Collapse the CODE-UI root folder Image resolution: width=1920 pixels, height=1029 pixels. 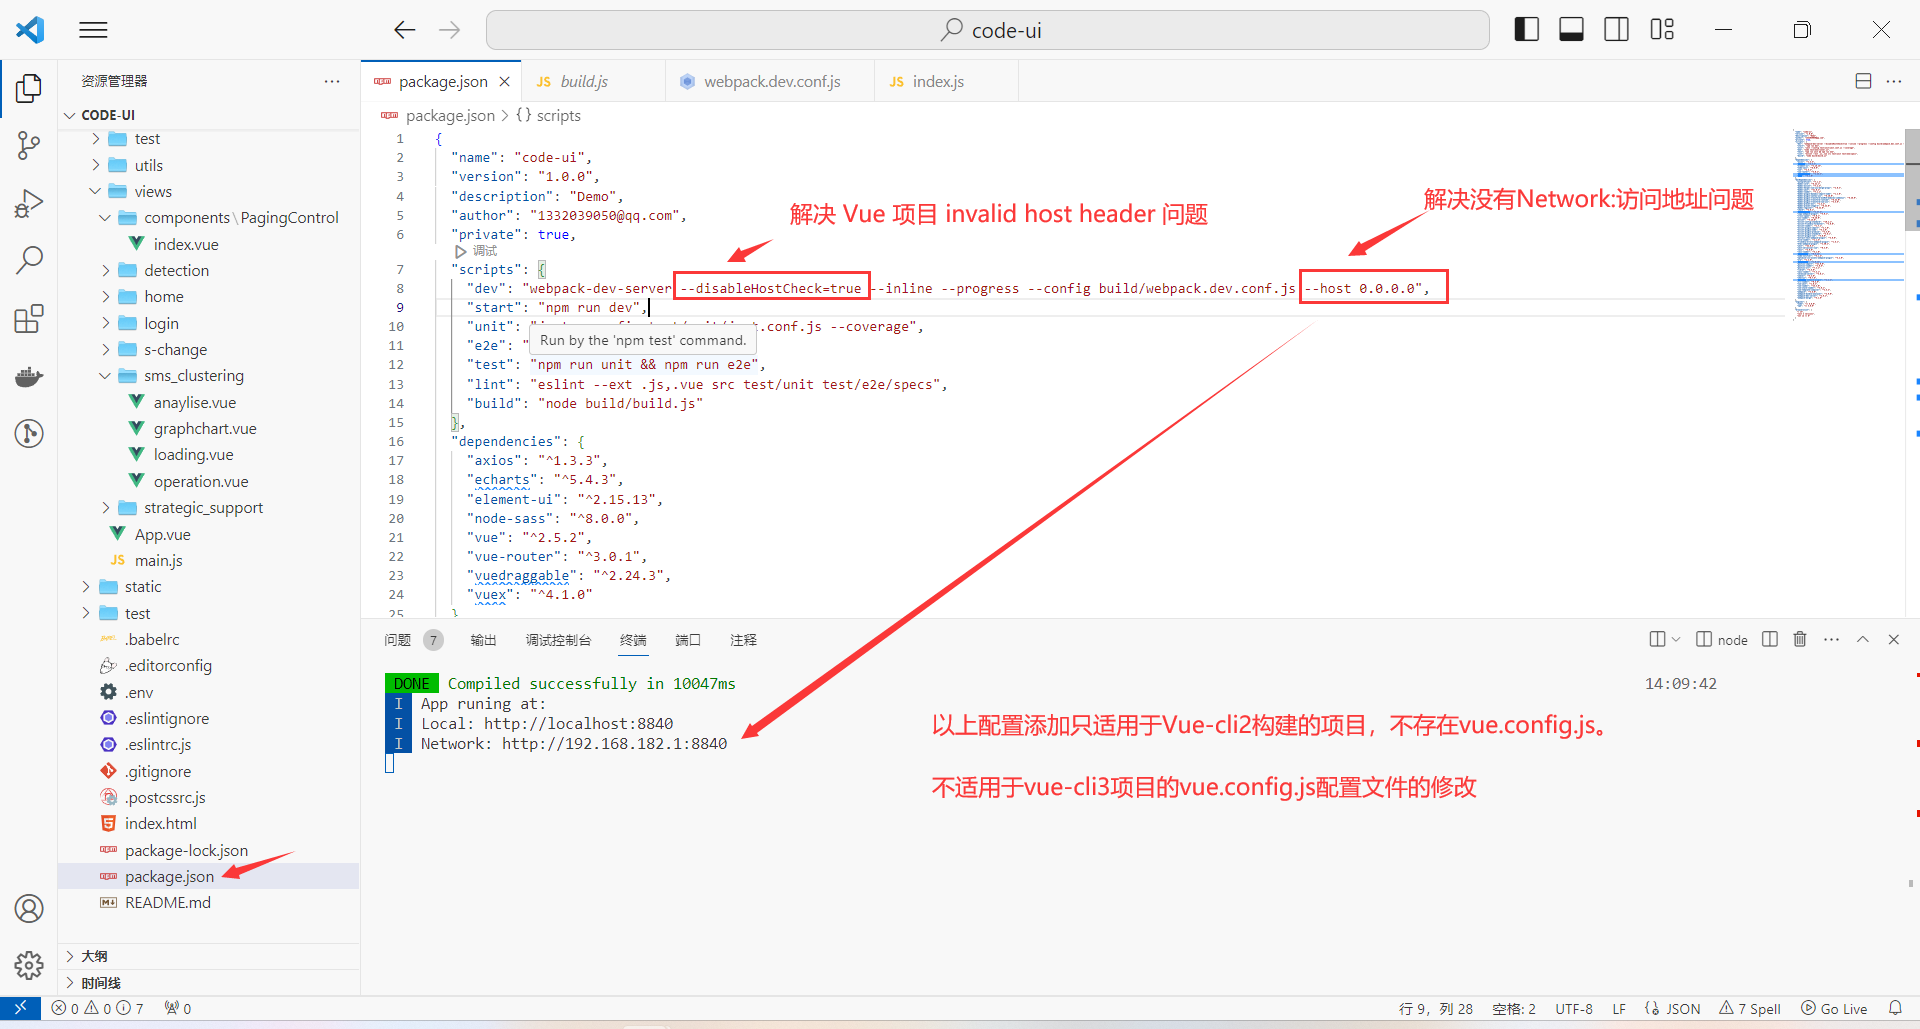(70, 115)
